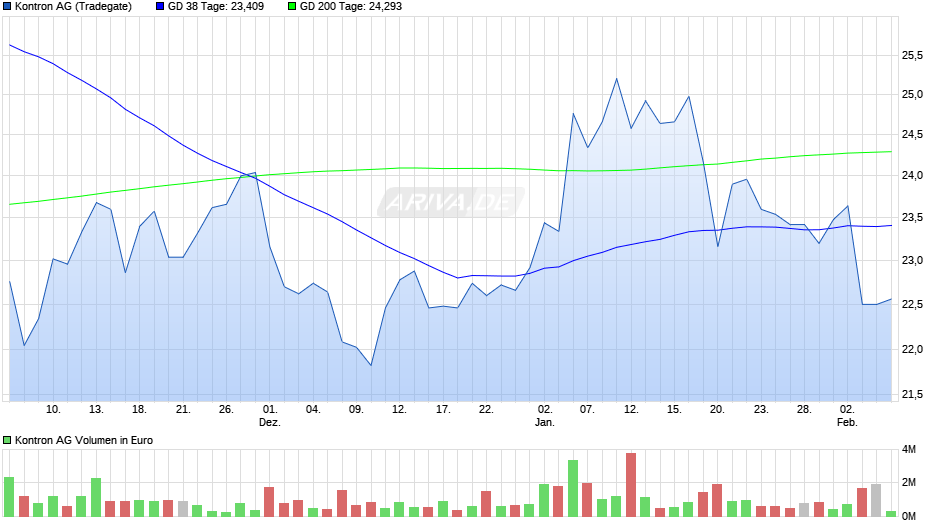Click the Kontron AG (Tradegate) legend swatch

7,7
